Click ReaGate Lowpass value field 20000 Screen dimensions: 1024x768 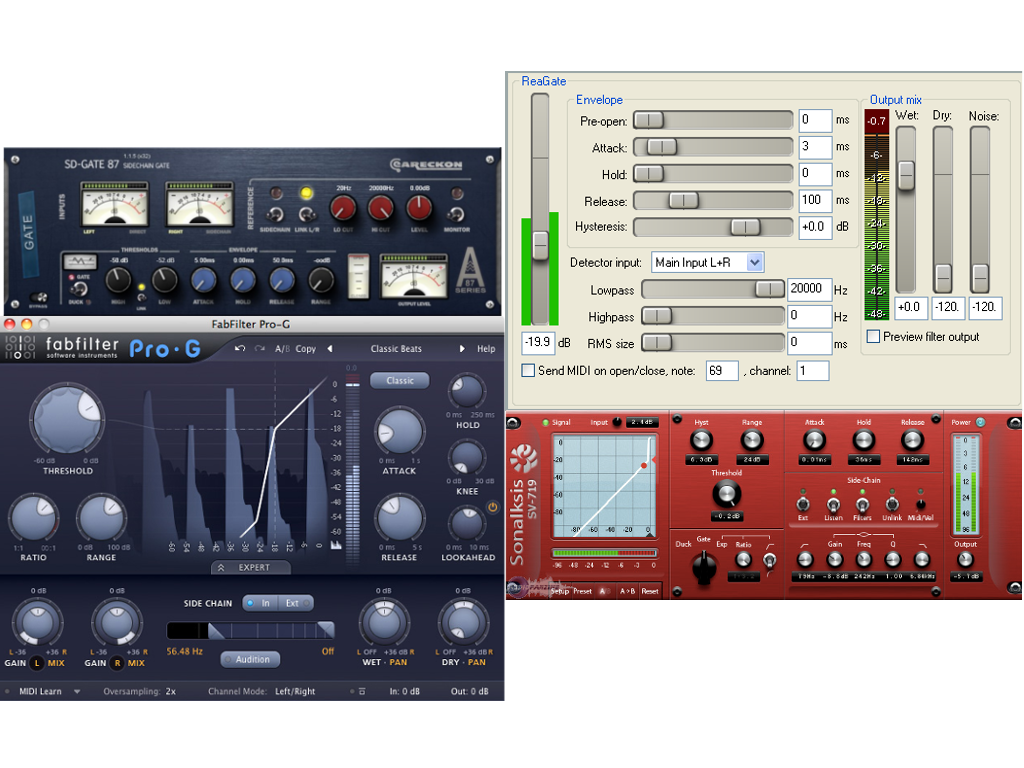[809, 289]
